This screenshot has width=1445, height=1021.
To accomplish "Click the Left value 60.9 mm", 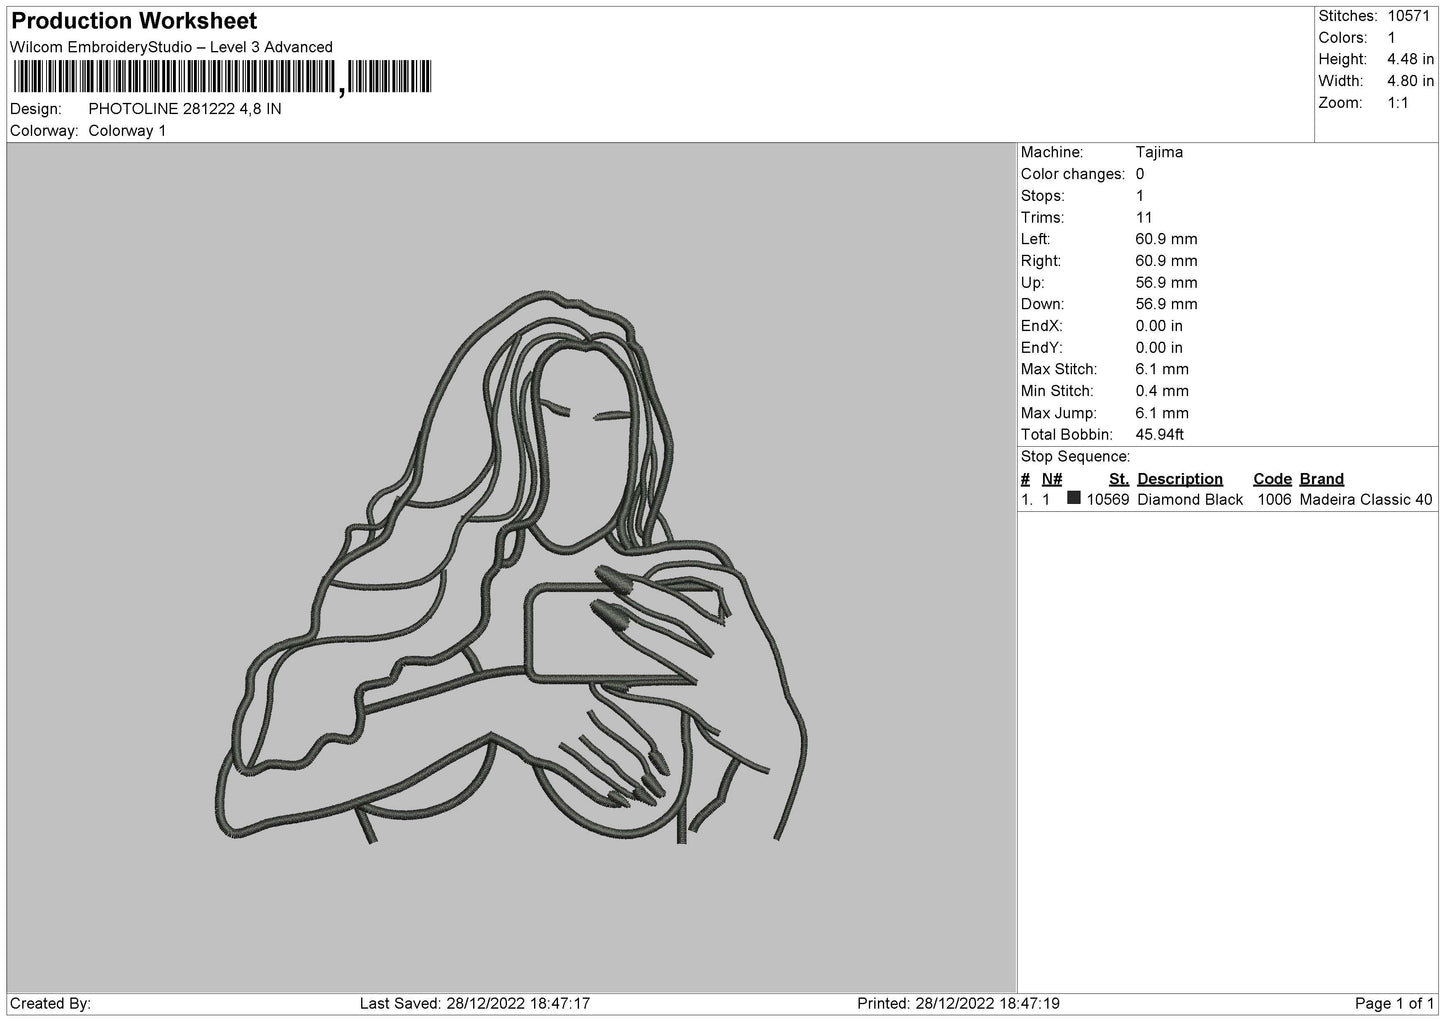I will (1166, 239).
